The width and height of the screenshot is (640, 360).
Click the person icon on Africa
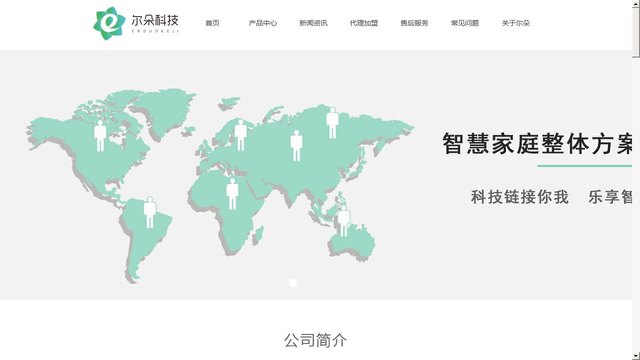click(x=232, y=194)
